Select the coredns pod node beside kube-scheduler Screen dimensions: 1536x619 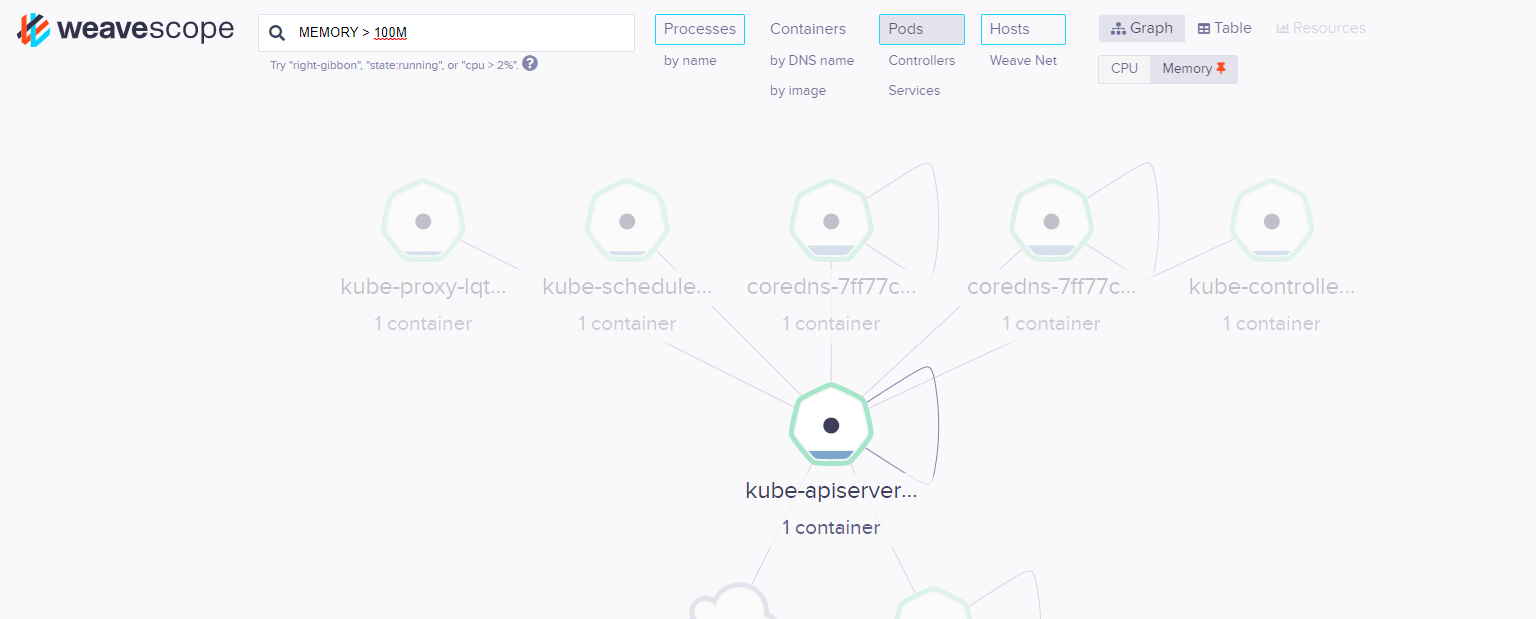[x=831, y=221]
